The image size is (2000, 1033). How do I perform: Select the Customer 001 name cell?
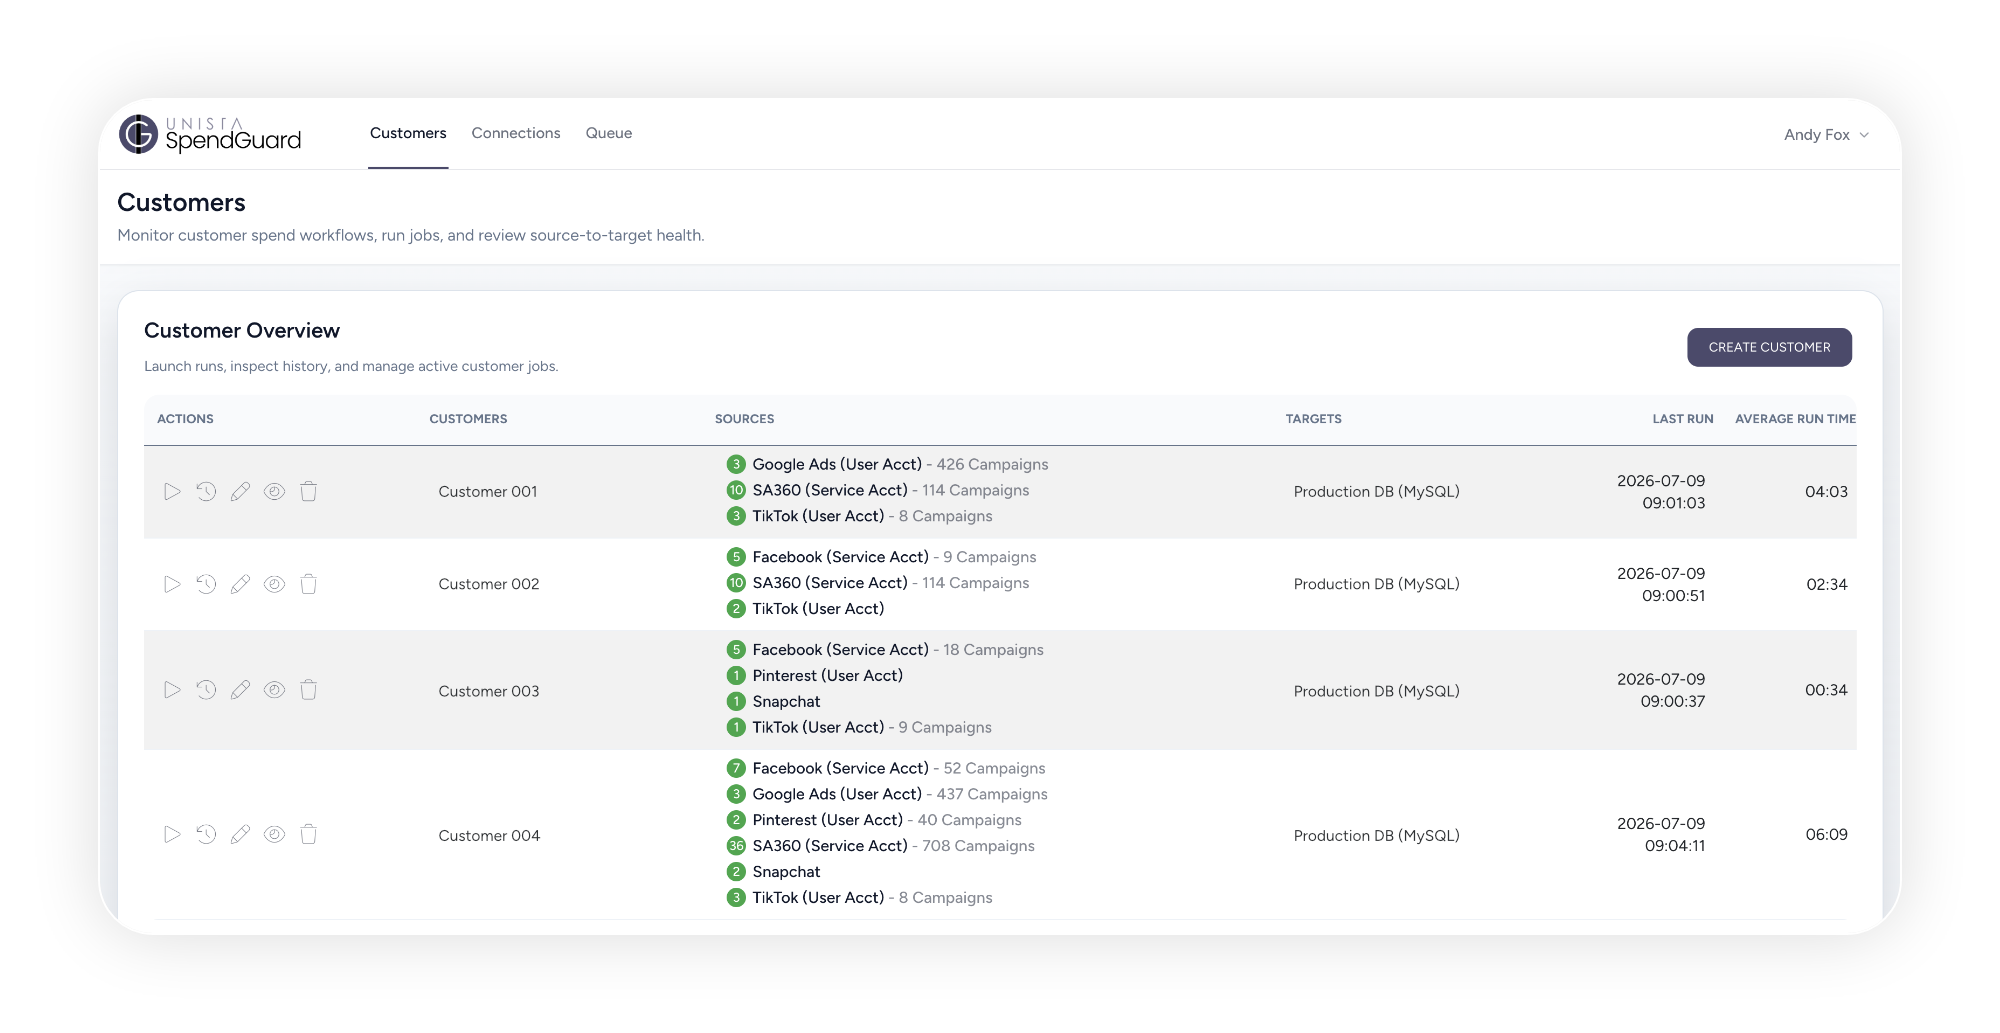pyautogui.click(x=488, y=492)
